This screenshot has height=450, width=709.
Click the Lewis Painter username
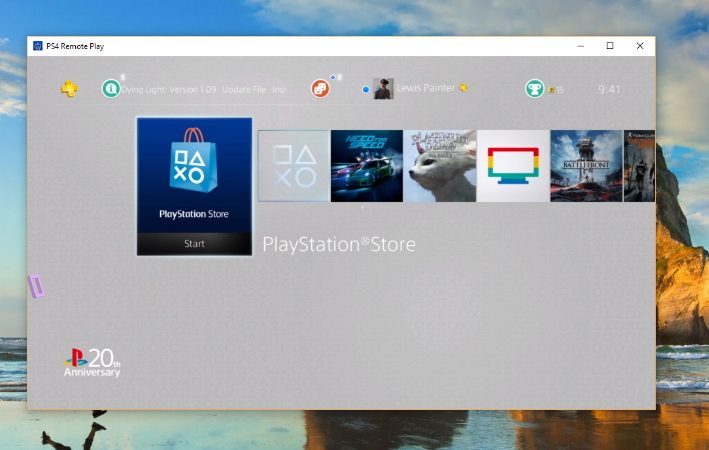coord(425,88)
